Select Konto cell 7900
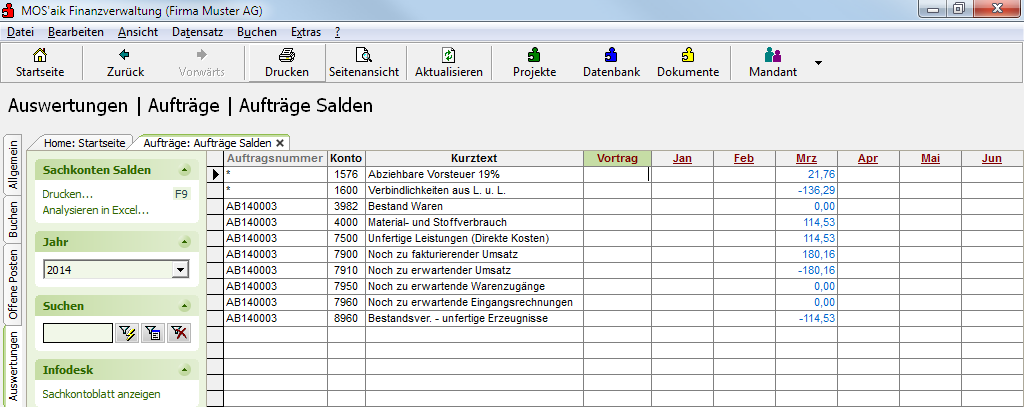This screenshot has height=407, width=1024. click(x=346, y=254)
